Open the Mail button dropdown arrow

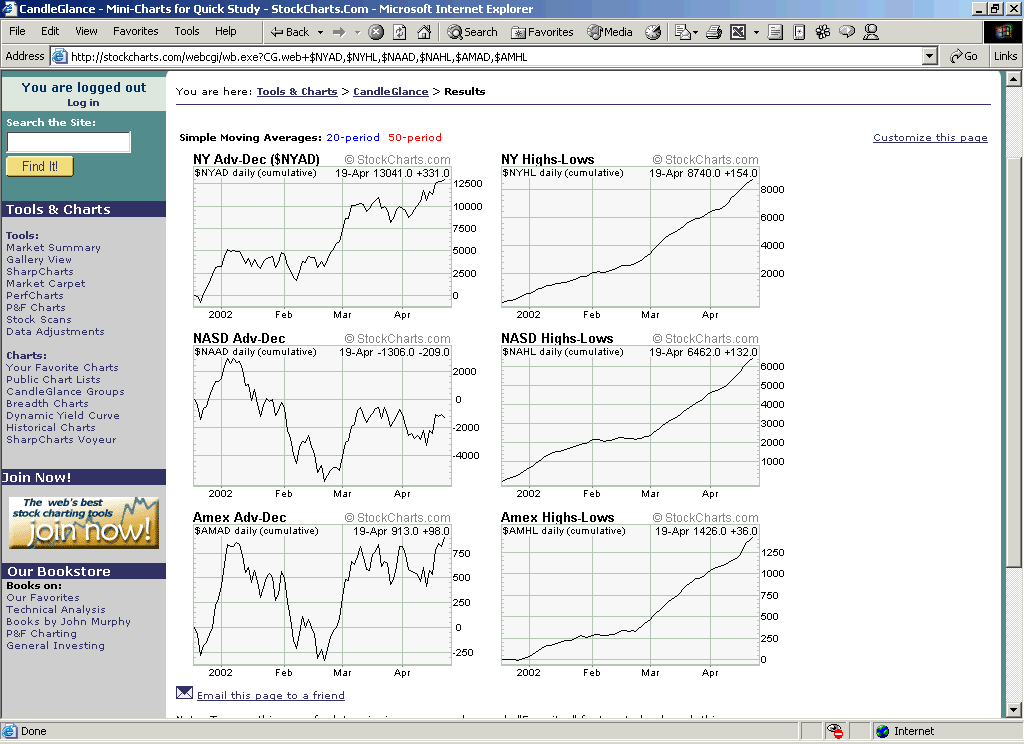696,32
